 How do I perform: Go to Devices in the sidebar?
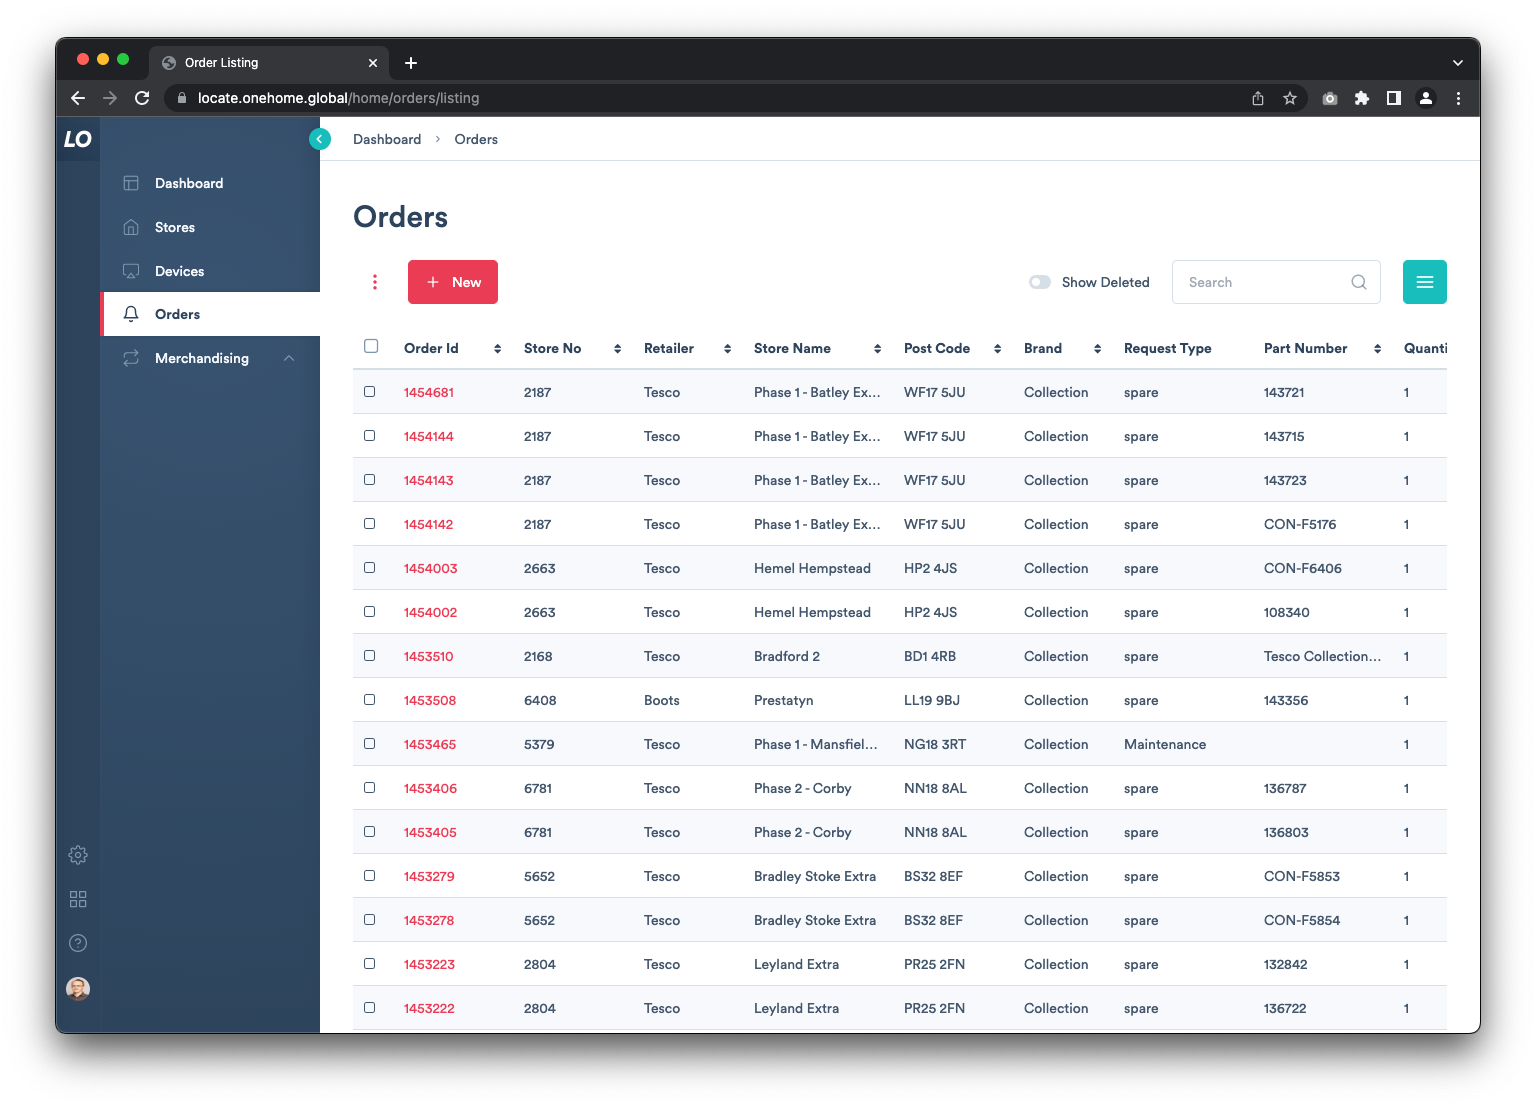pyautogui.click(x=179, y=271)
